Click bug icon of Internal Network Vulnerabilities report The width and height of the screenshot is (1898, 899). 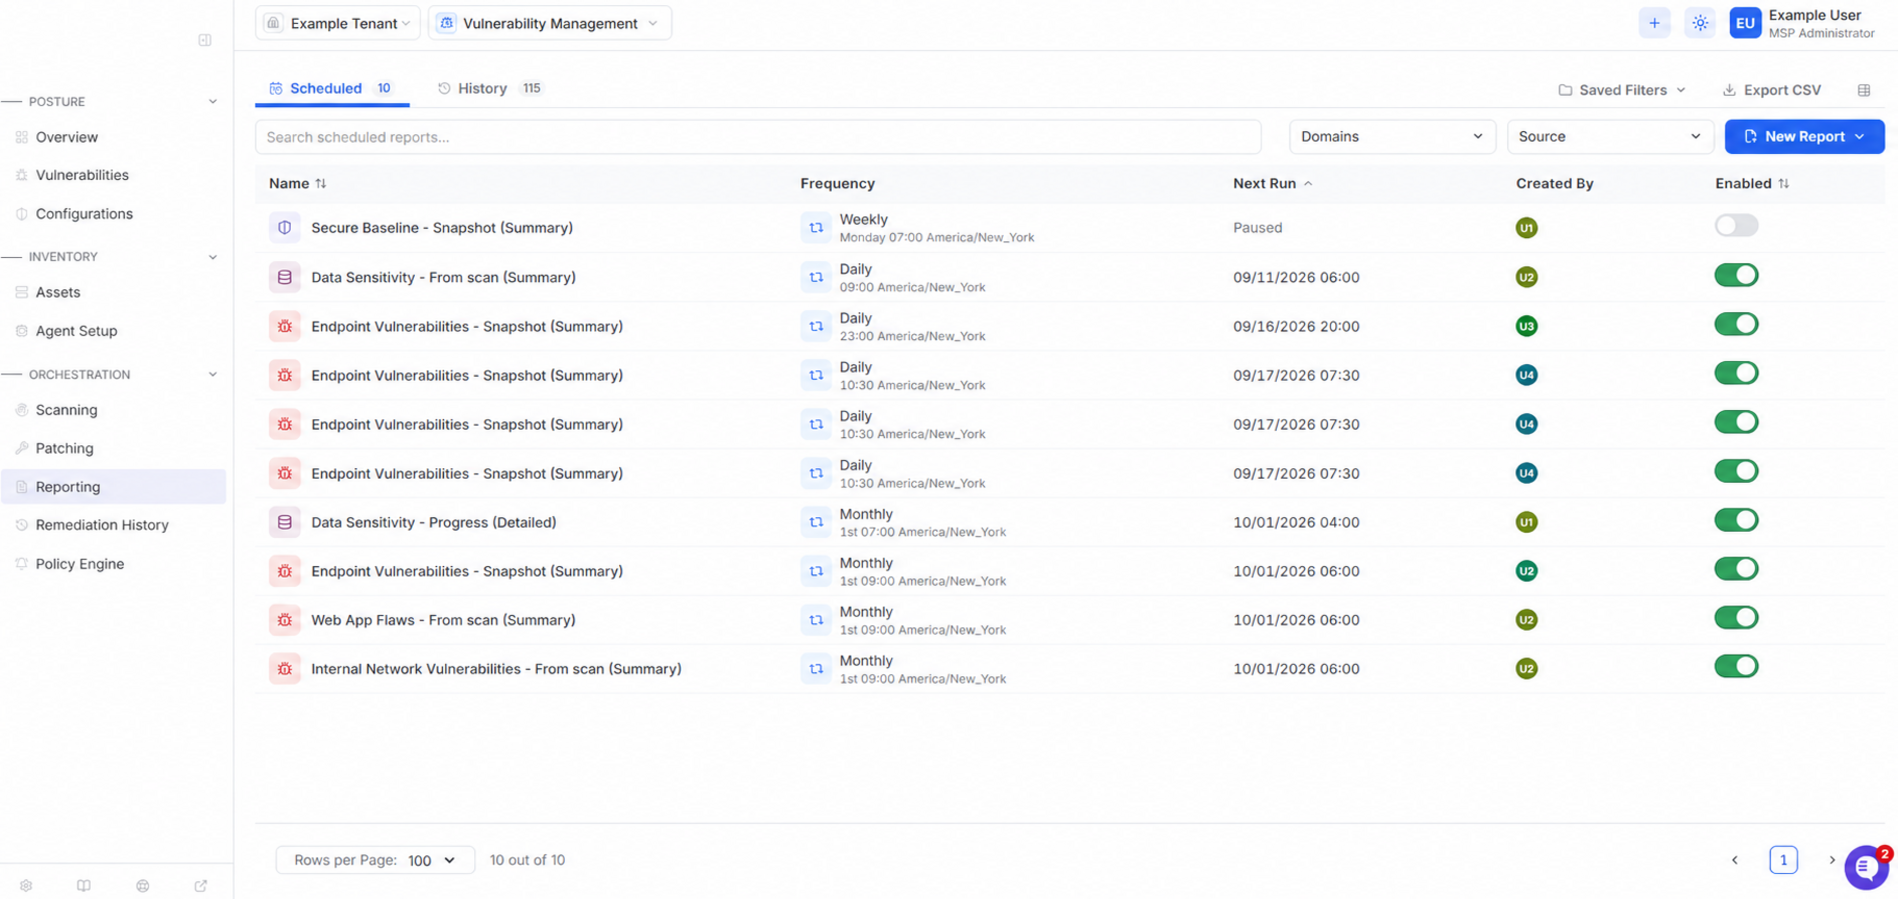point(285,669)
